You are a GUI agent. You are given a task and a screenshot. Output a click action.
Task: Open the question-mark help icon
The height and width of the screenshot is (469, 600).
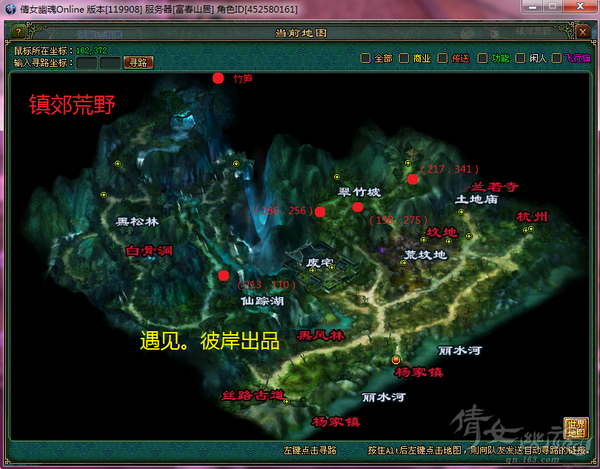click(18, 32)
